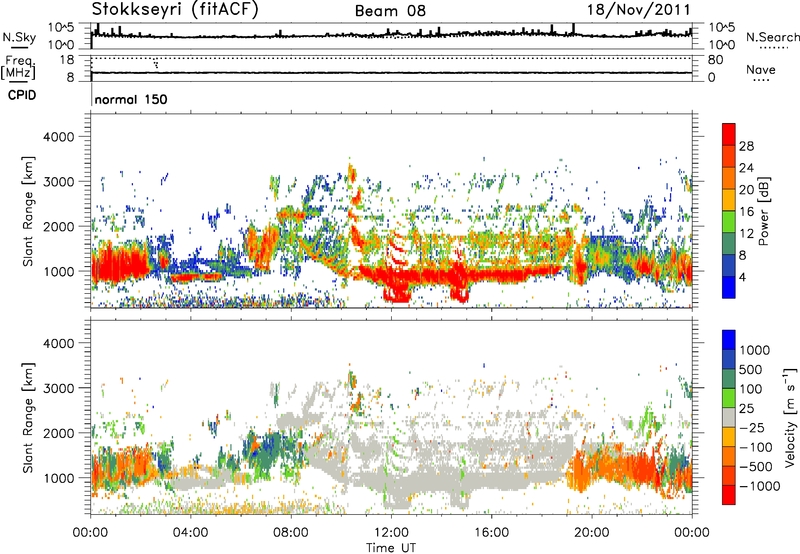
Task: Select the "28" power colorbar label
Action: click(x=746, y=146)
